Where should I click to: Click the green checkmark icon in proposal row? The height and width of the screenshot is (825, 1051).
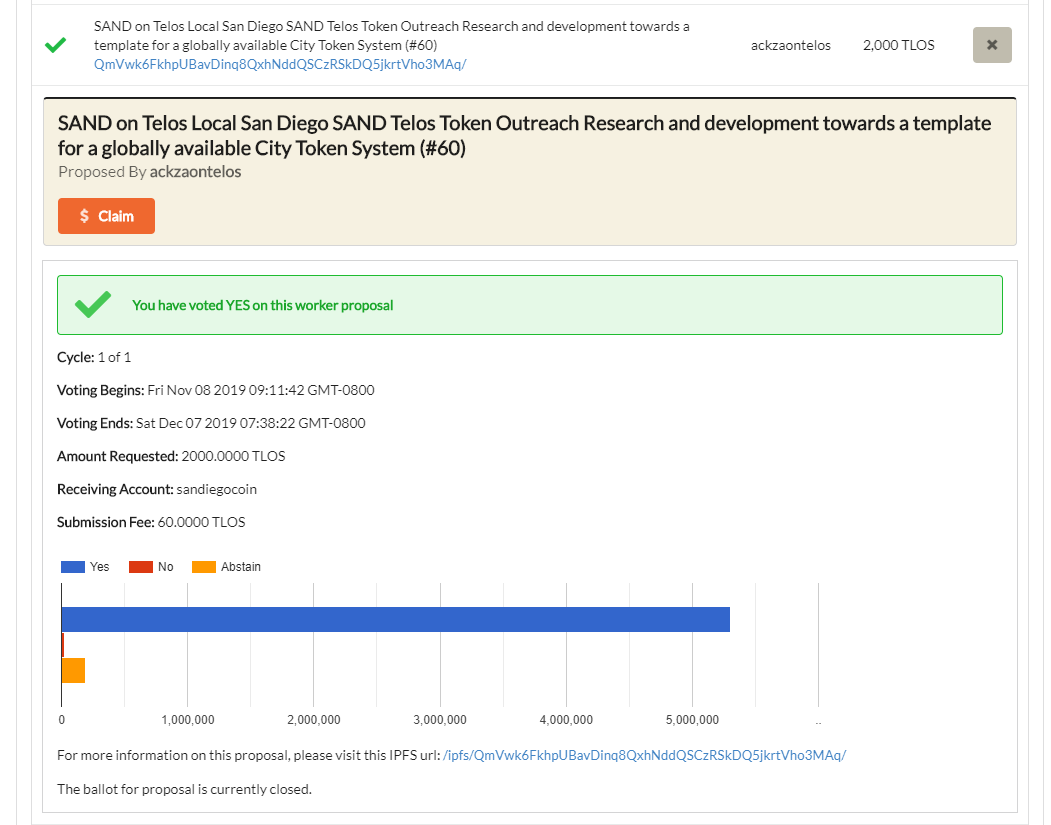point(56,45)
